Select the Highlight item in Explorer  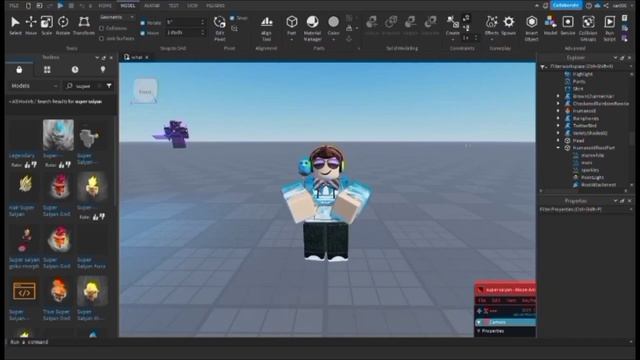pyautogui.click(x=582, y=74)
